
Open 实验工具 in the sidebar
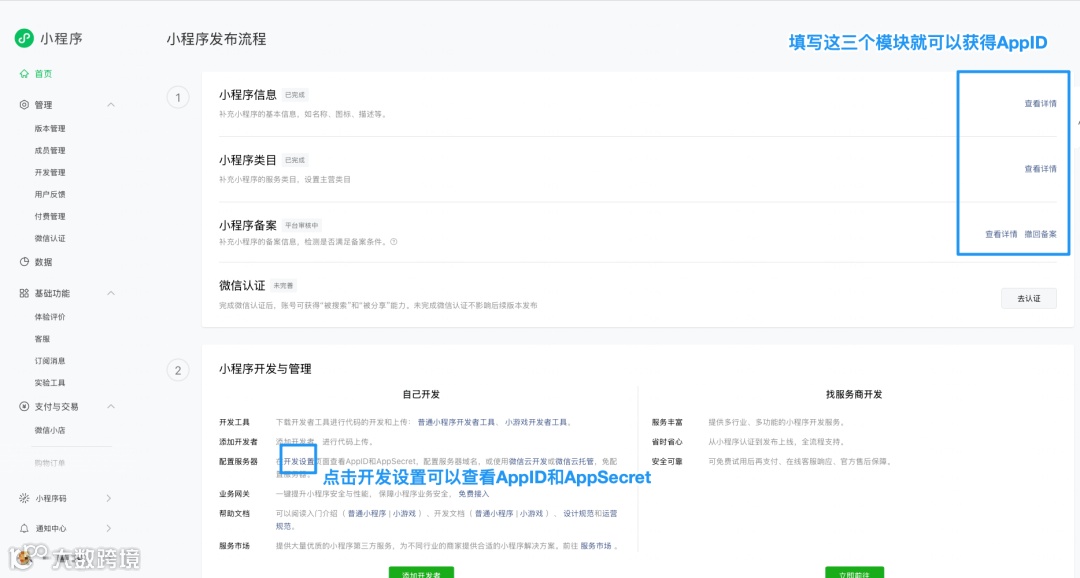[x=50, y=383]
